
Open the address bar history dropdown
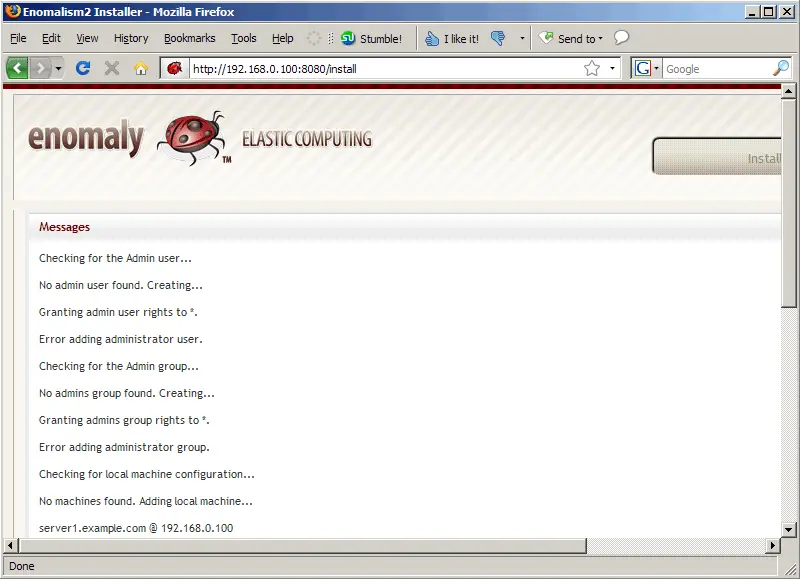(x=612, y=68)
